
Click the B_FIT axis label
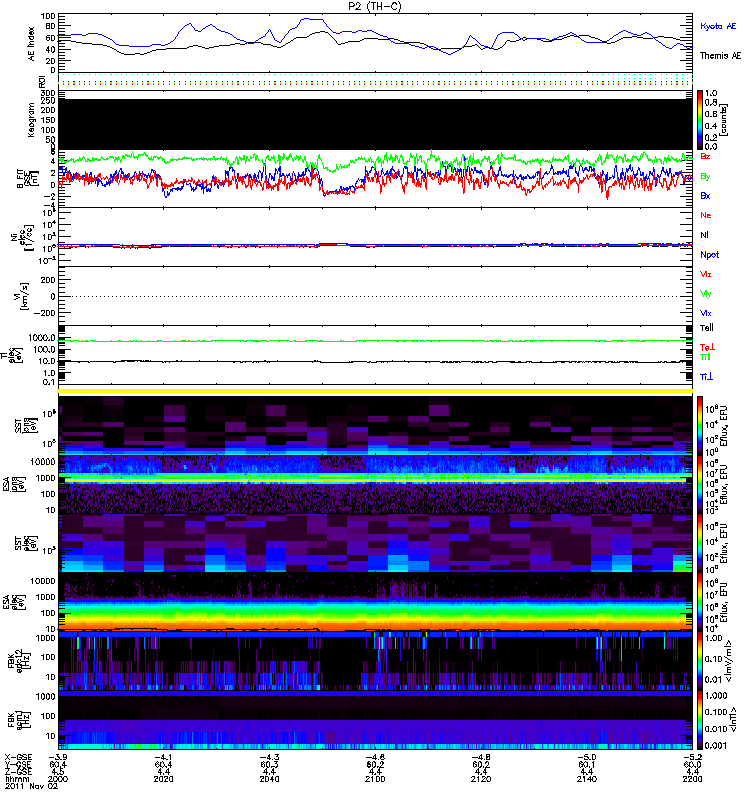point(28,179)
